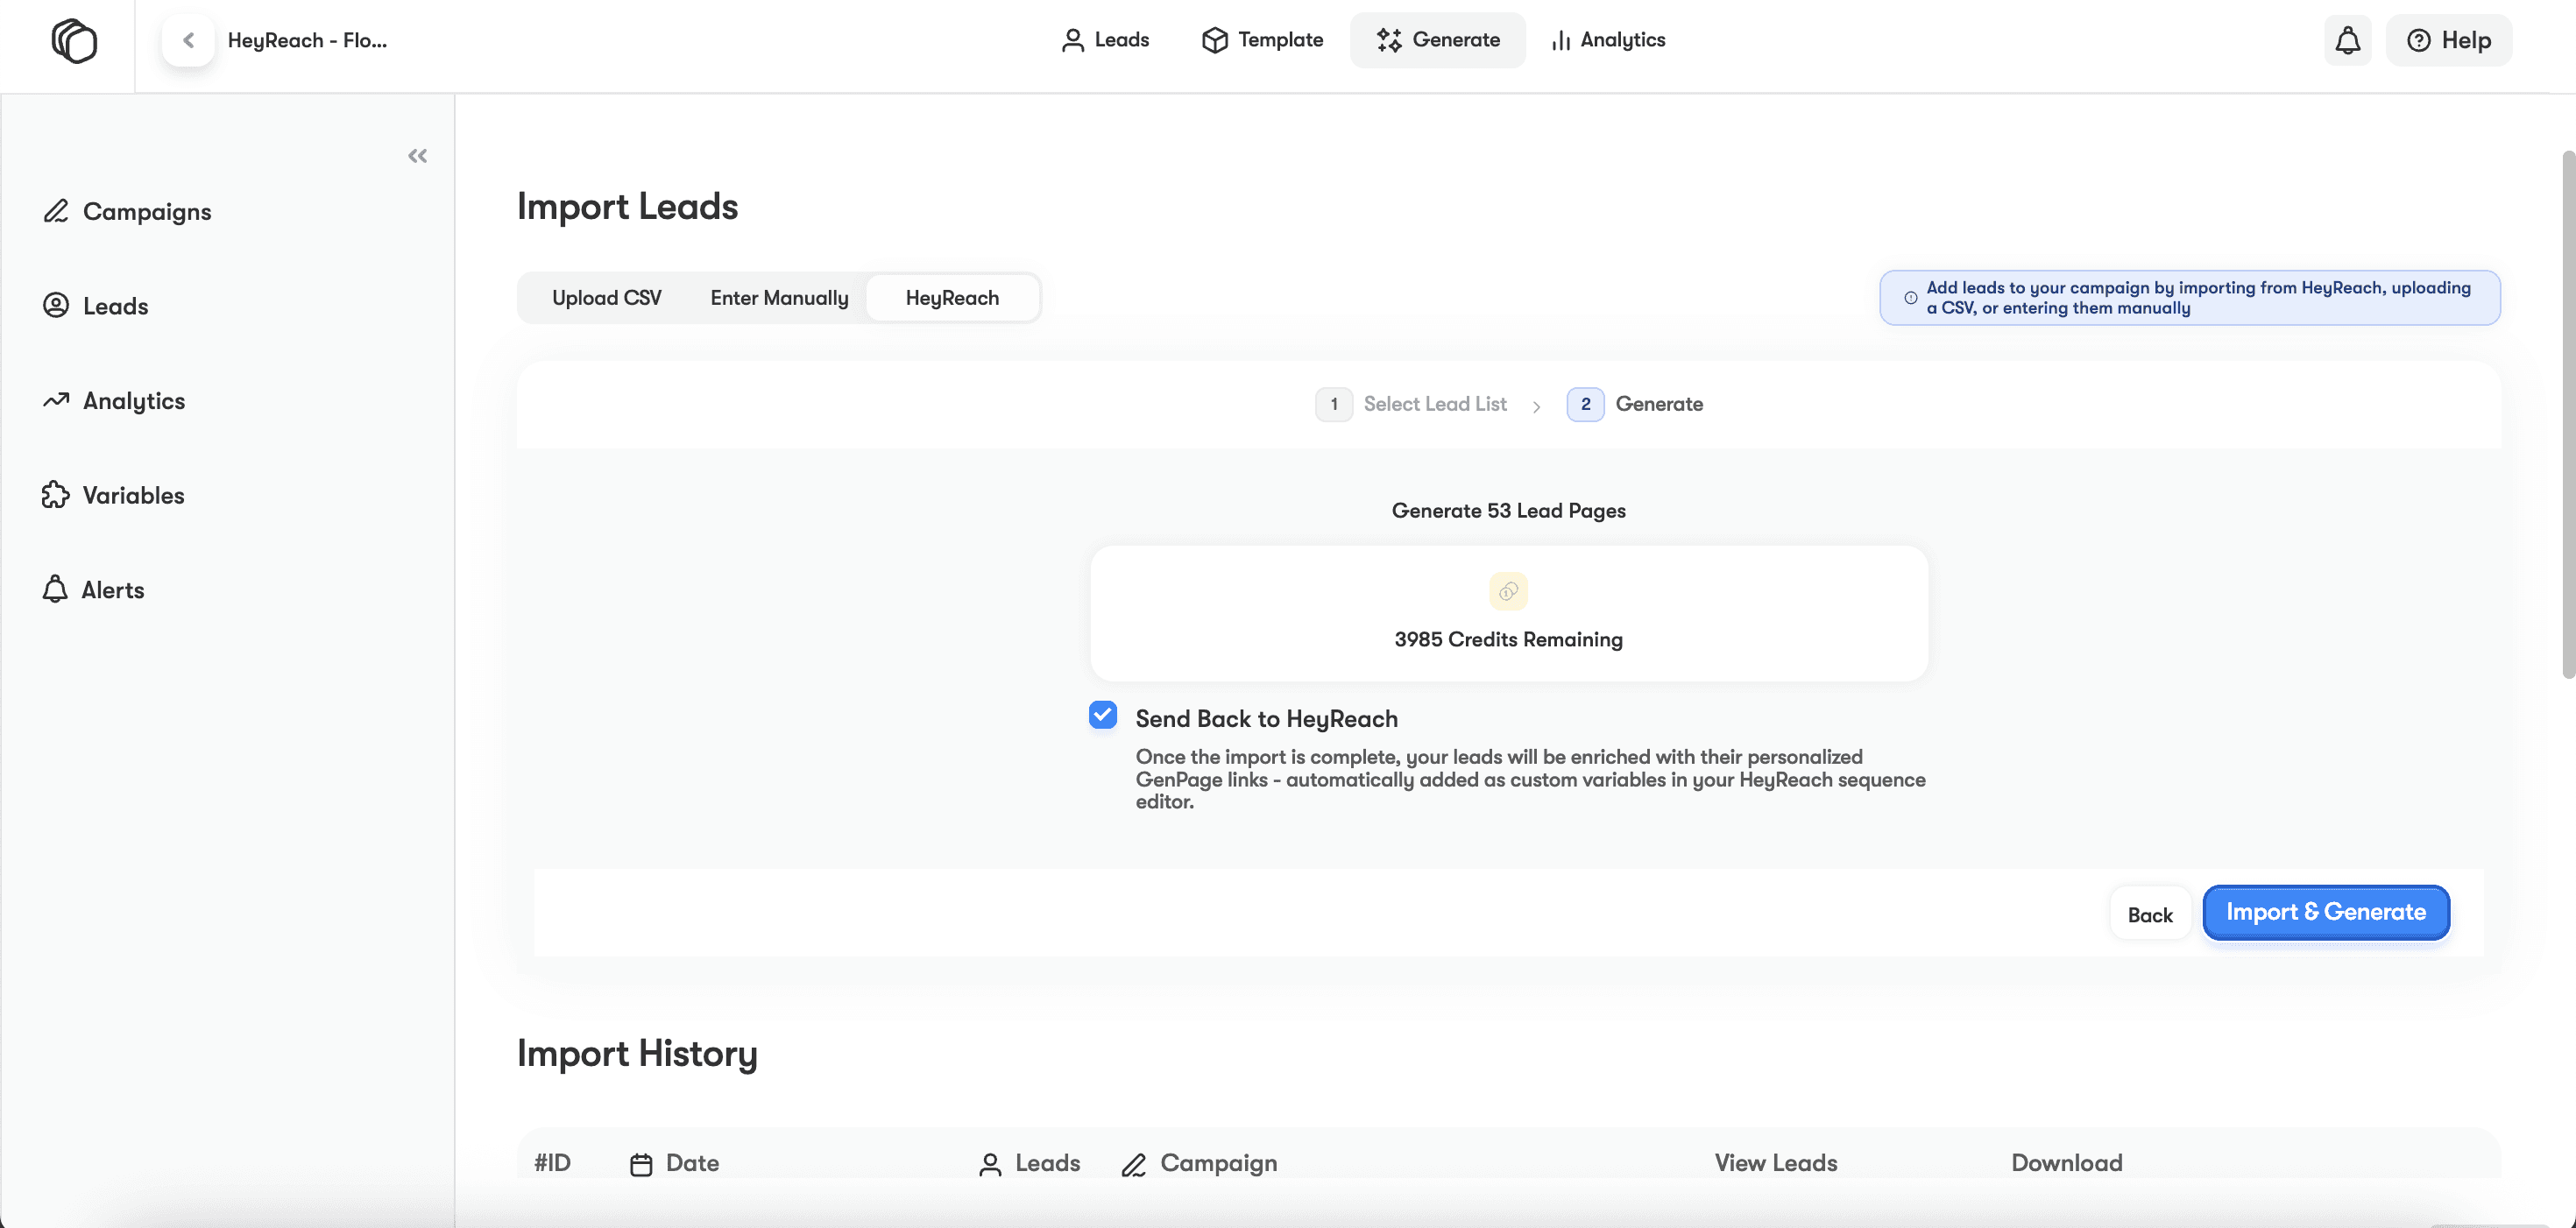Viewport: 2576px width, 1228px height.
Task: Uncheck Send Back to HeyReach checkbox
Action: 1102,715
